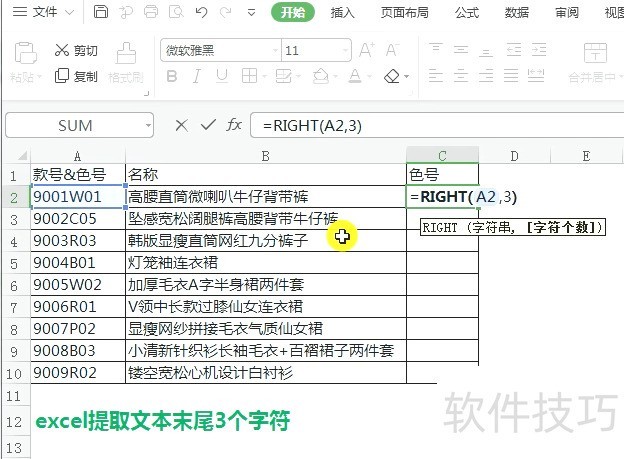Click inside the formula bar input

tap(437, 125)
